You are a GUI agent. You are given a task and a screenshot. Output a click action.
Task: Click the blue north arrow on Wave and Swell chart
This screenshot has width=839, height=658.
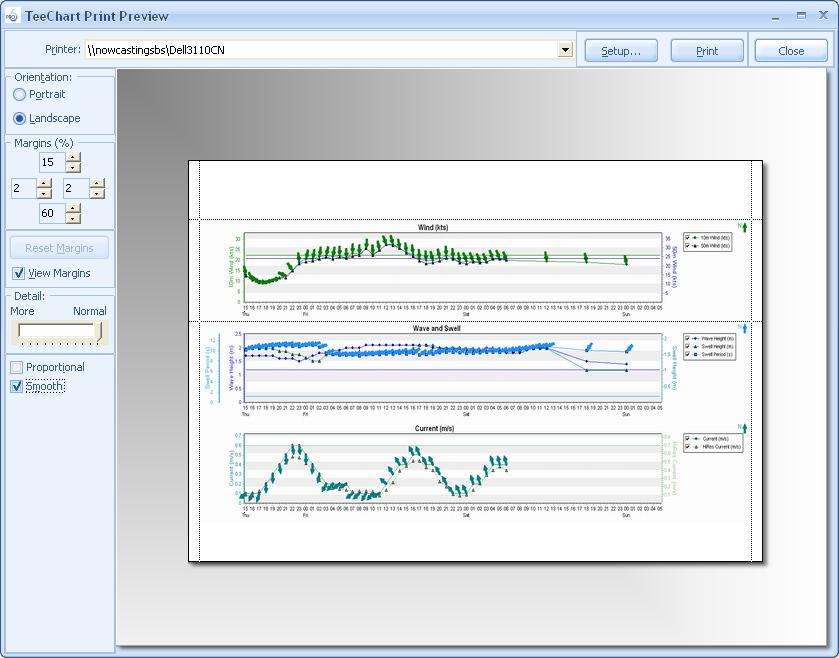tap(744, 328)
